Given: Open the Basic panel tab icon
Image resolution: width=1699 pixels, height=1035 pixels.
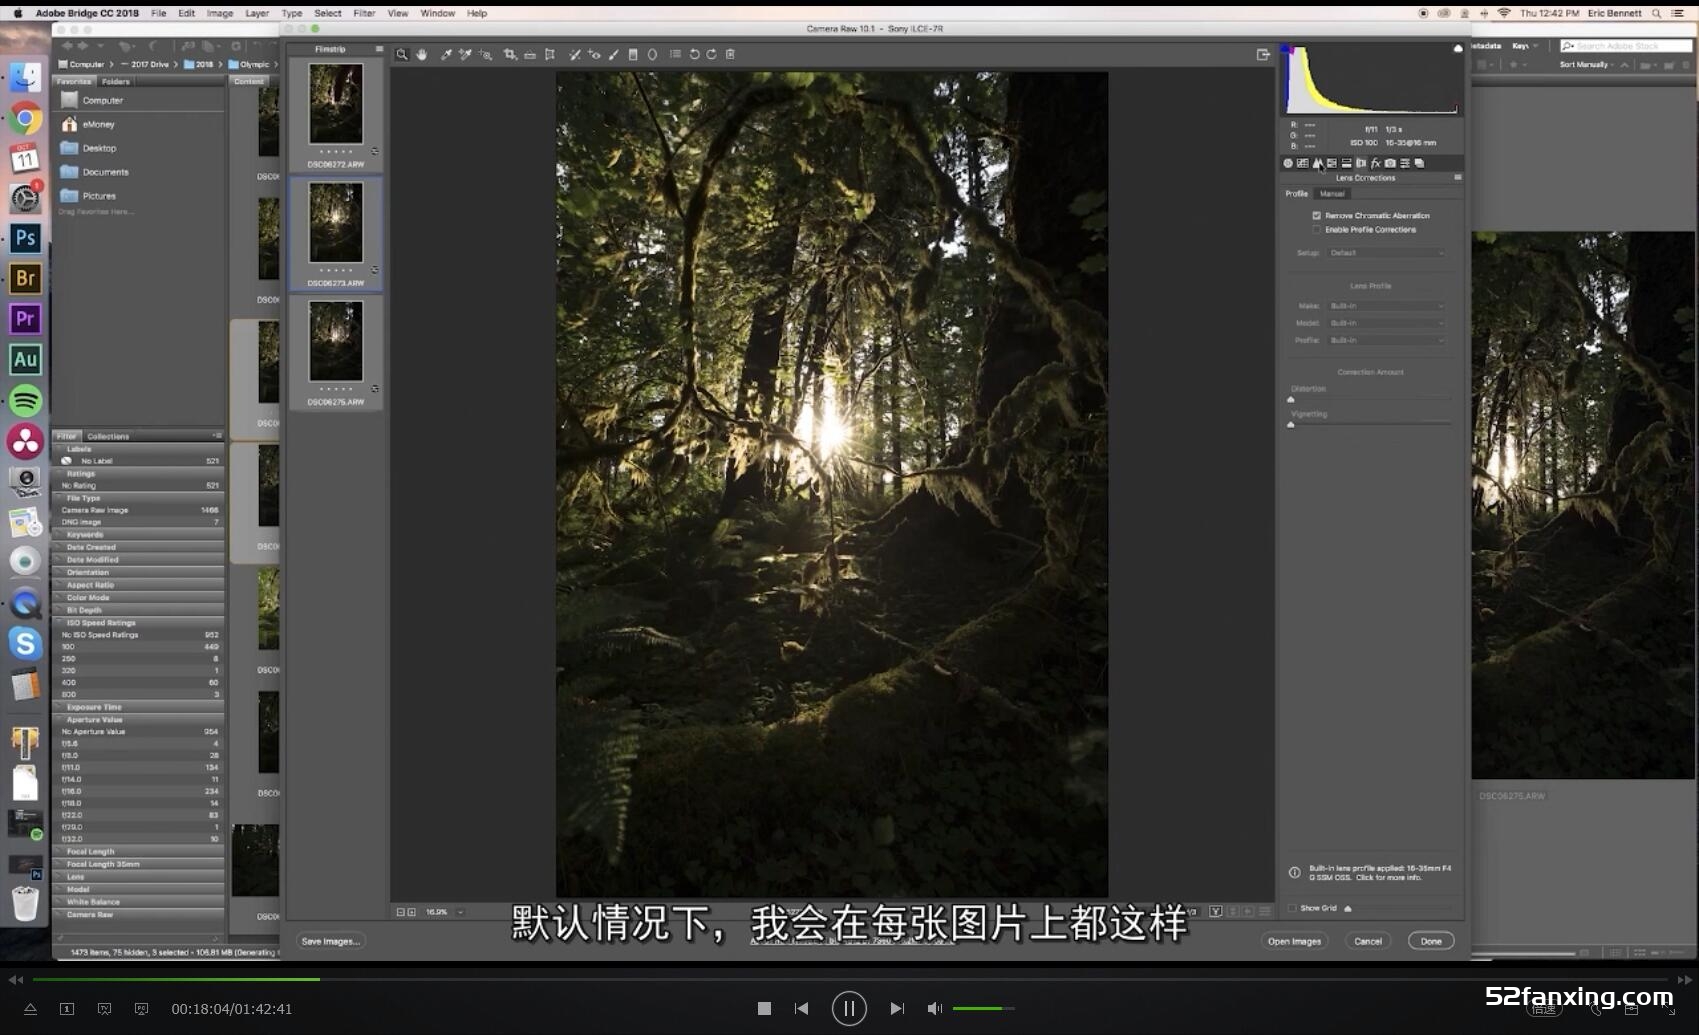Looking at the screenshot, I should coord(1288,163).
